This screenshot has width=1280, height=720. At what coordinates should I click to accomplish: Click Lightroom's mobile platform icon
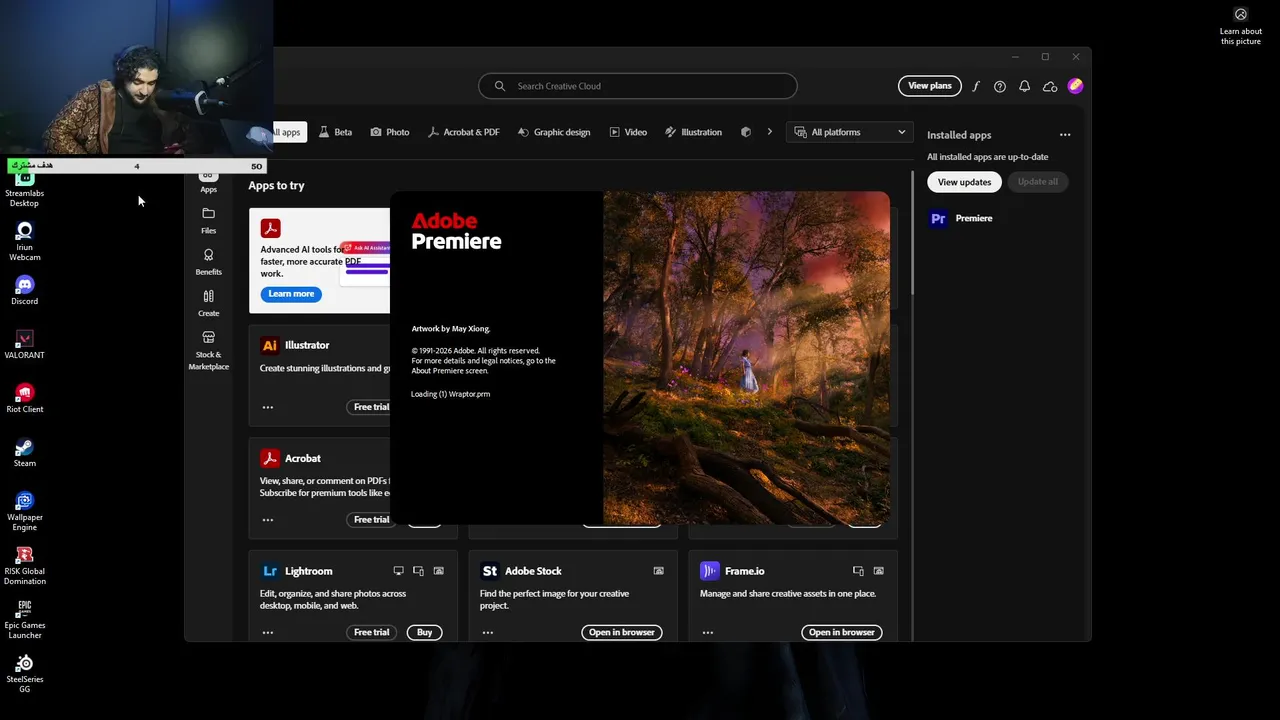point(418,571)
